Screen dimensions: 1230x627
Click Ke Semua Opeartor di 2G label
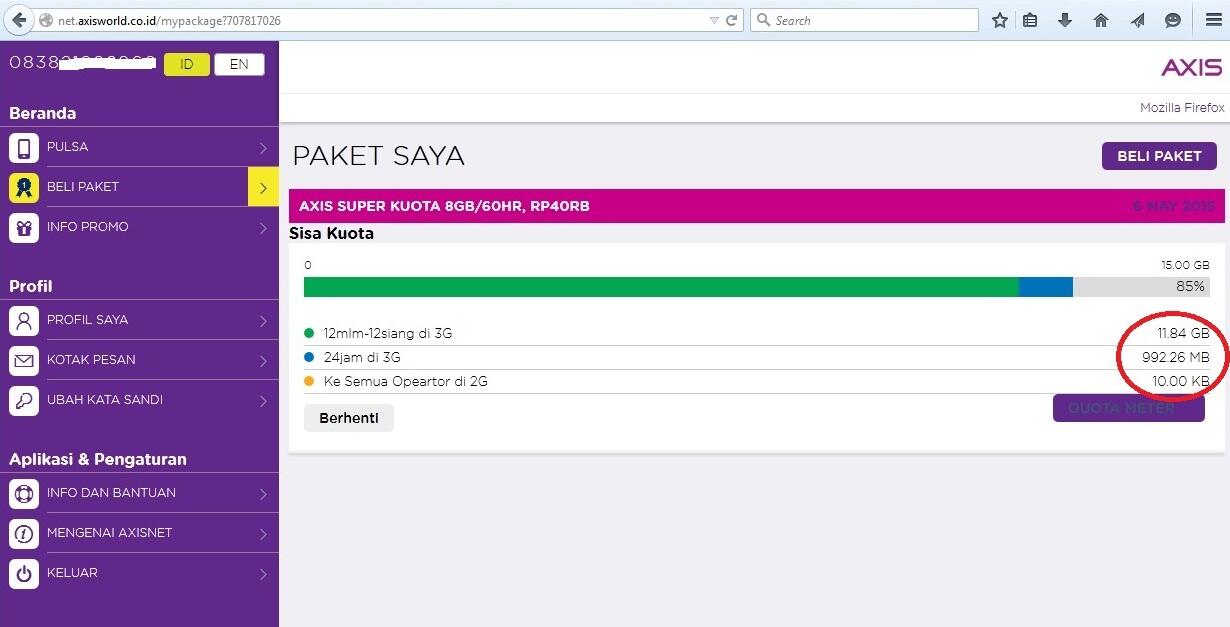(406, 381)
